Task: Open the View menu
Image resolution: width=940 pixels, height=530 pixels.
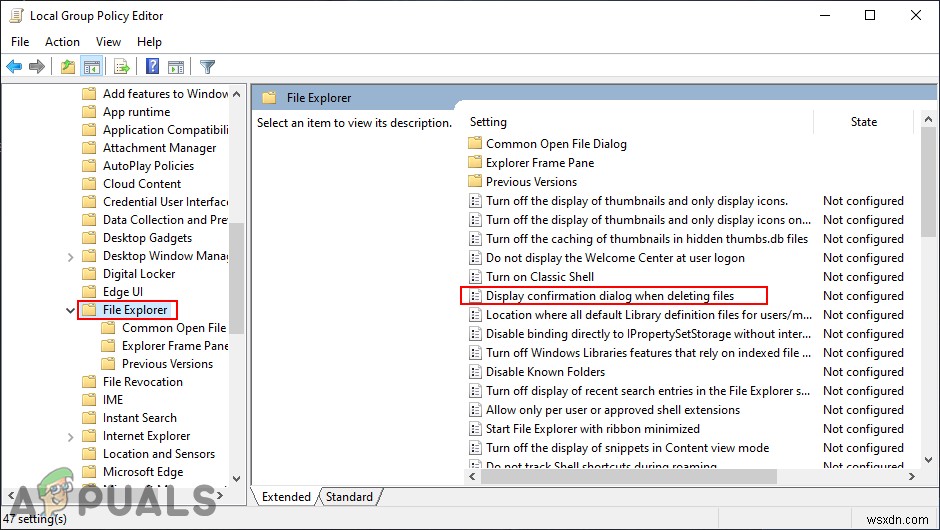Action: click(x=108, y=41)
